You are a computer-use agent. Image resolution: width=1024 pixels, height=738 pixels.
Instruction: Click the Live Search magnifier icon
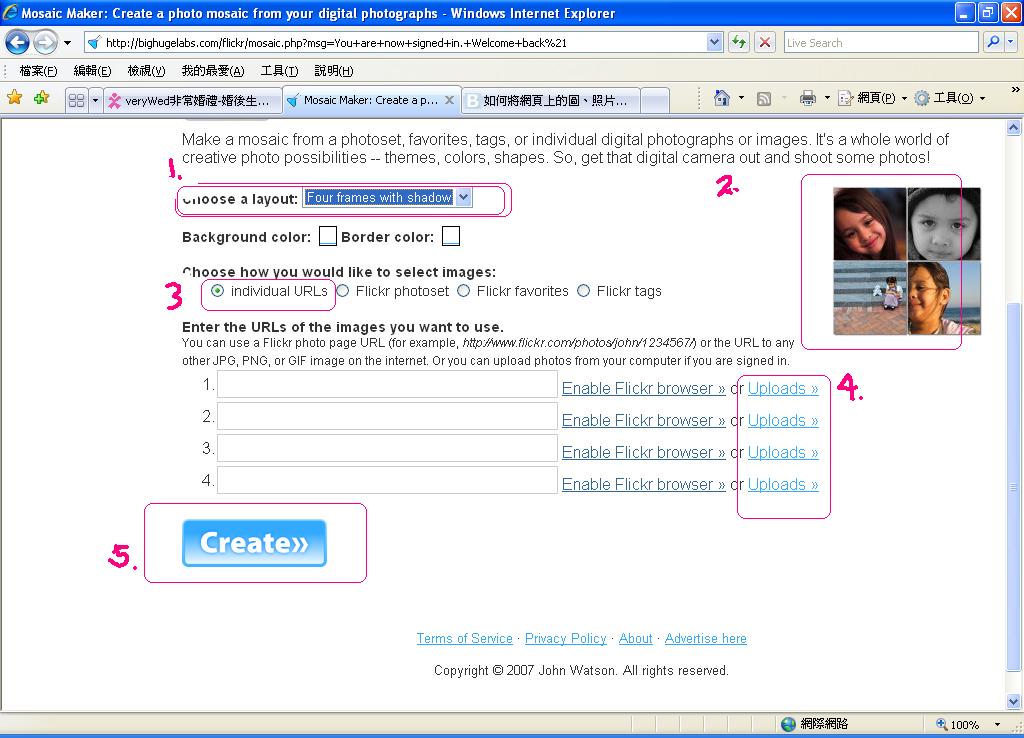pos(993,42)
